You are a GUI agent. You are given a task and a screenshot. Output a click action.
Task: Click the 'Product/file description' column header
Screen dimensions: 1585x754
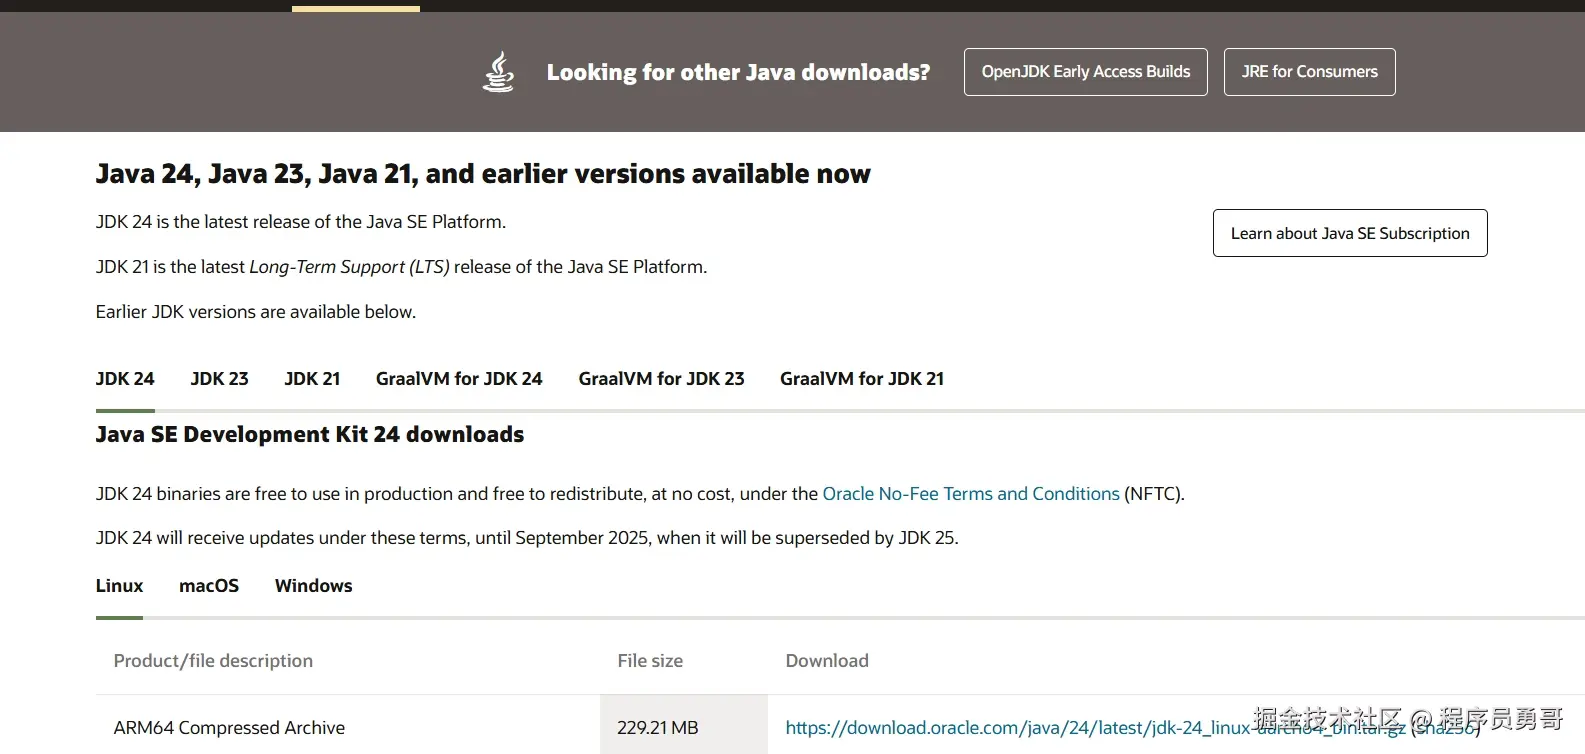coord(213,661)
